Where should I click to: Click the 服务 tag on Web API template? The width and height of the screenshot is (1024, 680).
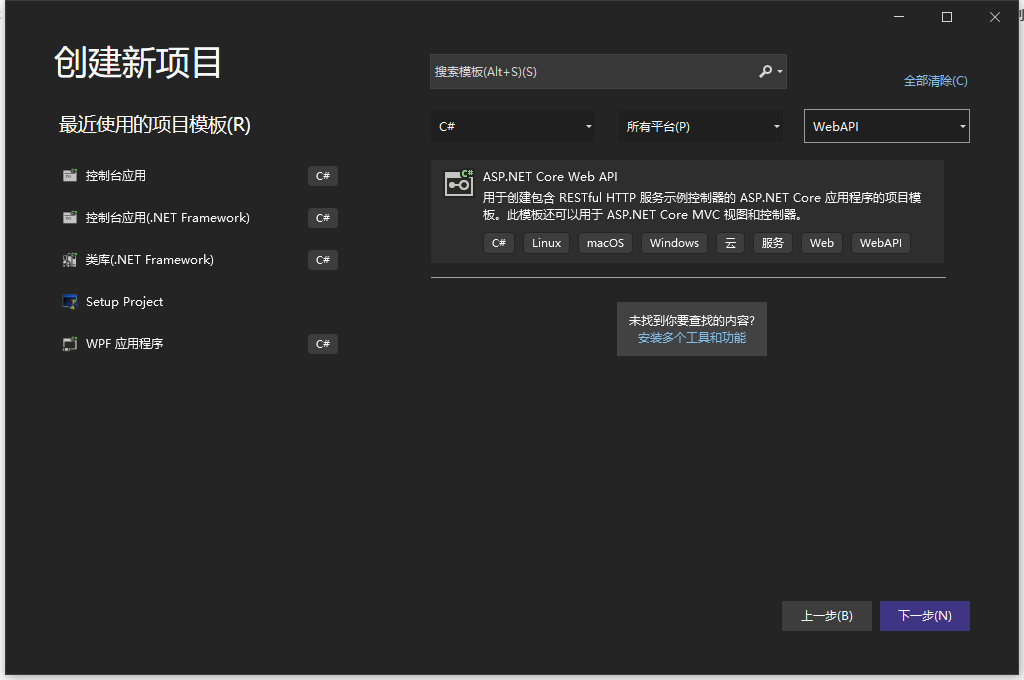coord(773,243)
